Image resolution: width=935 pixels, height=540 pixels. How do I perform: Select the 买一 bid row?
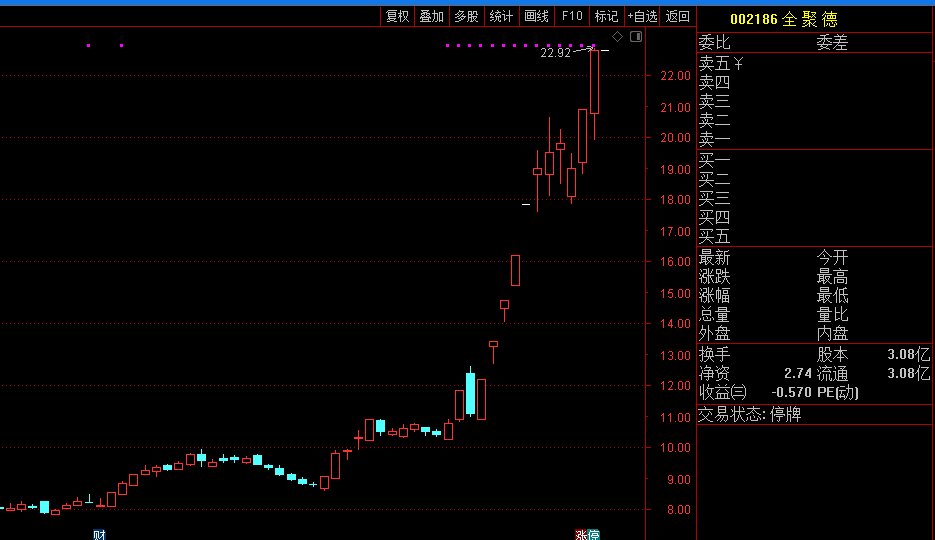[815, 160]
